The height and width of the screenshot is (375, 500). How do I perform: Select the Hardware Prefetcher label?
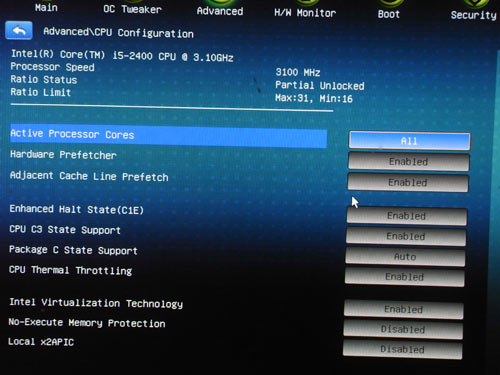tap(63, 155)
